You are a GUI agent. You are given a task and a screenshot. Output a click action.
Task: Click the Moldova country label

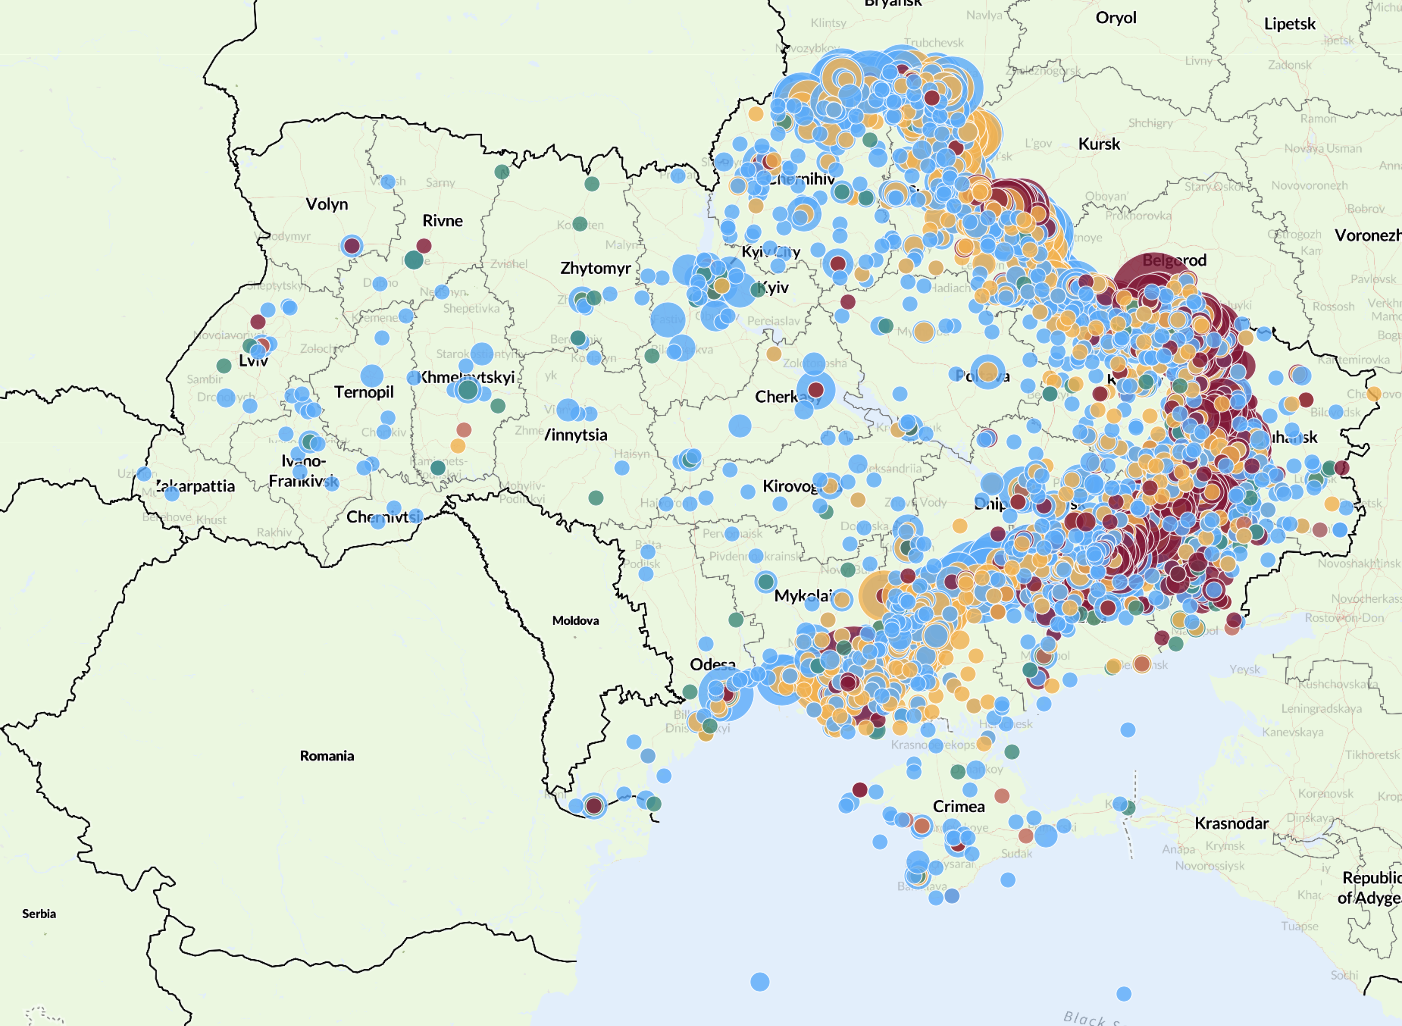pyautogui.click(x=576, y=621)
